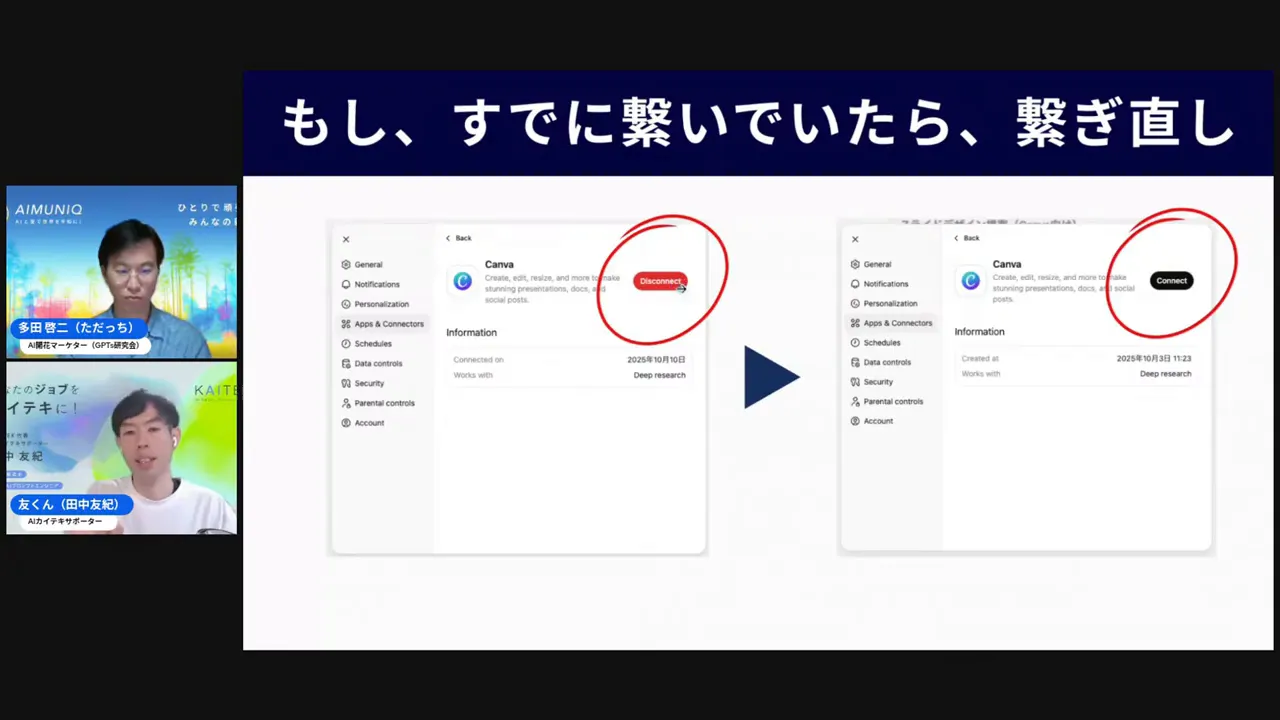This screenshot has height=720, width=1280.
Task: Click "Deep research" value in left panel
Action: 660,375
